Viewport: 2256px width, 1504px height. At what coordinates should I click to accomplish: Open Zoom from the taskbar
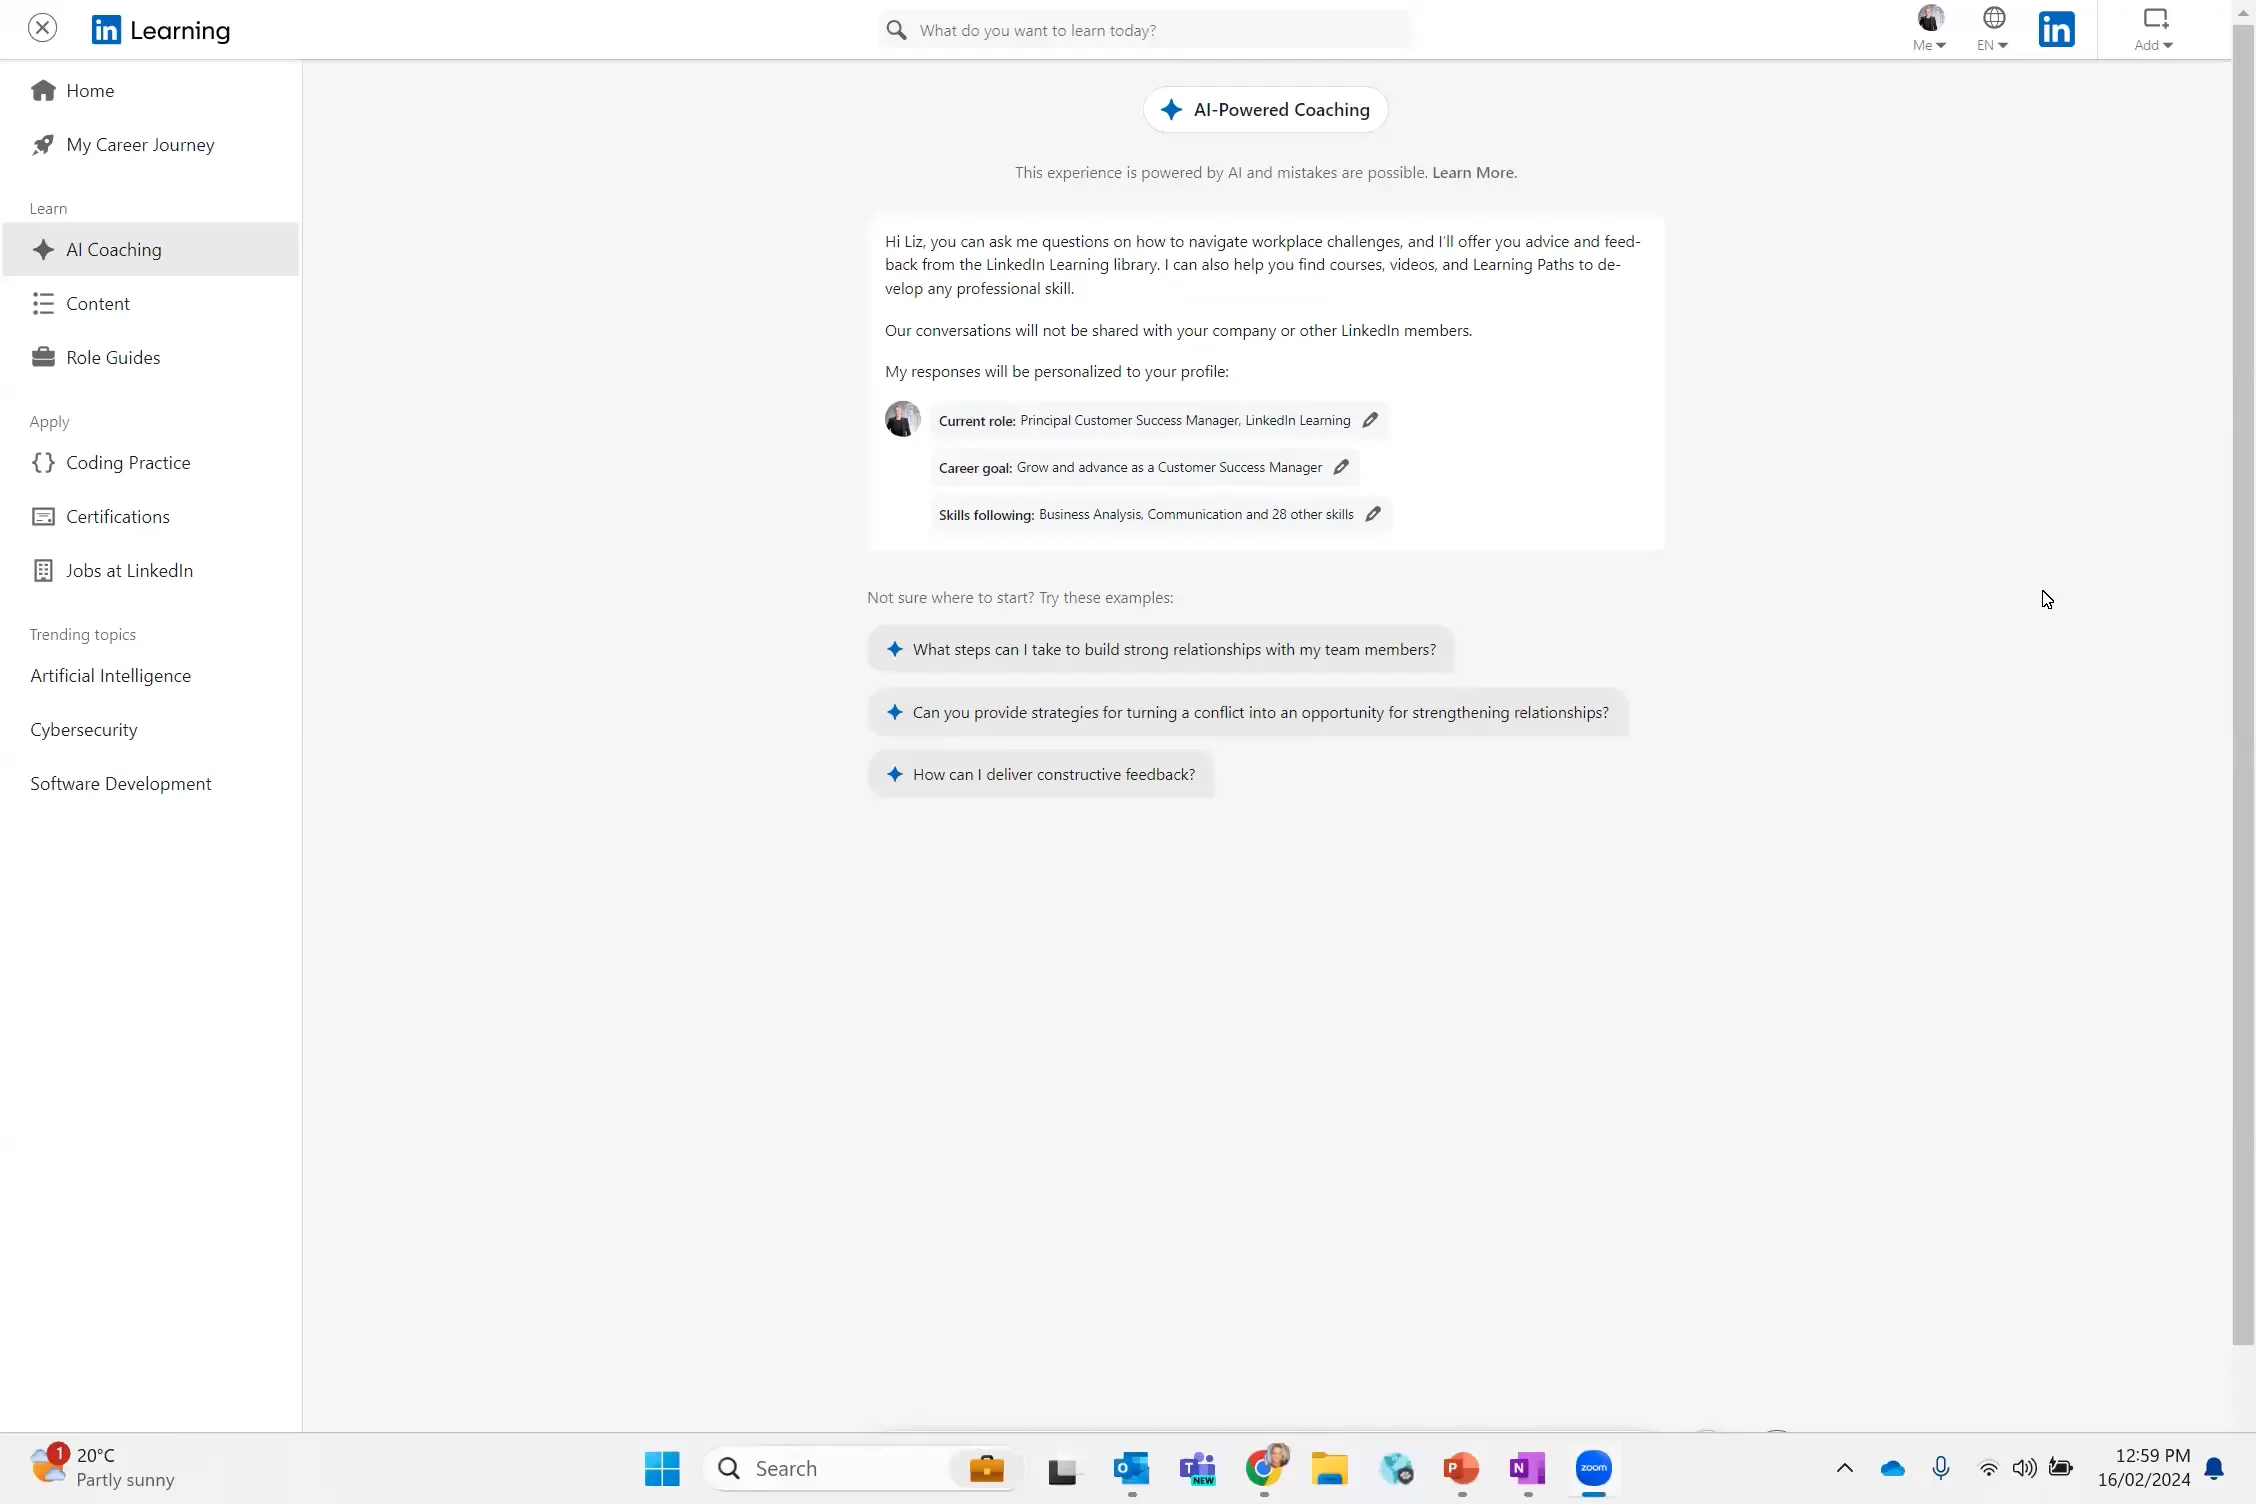[x=1593, y=1468]
